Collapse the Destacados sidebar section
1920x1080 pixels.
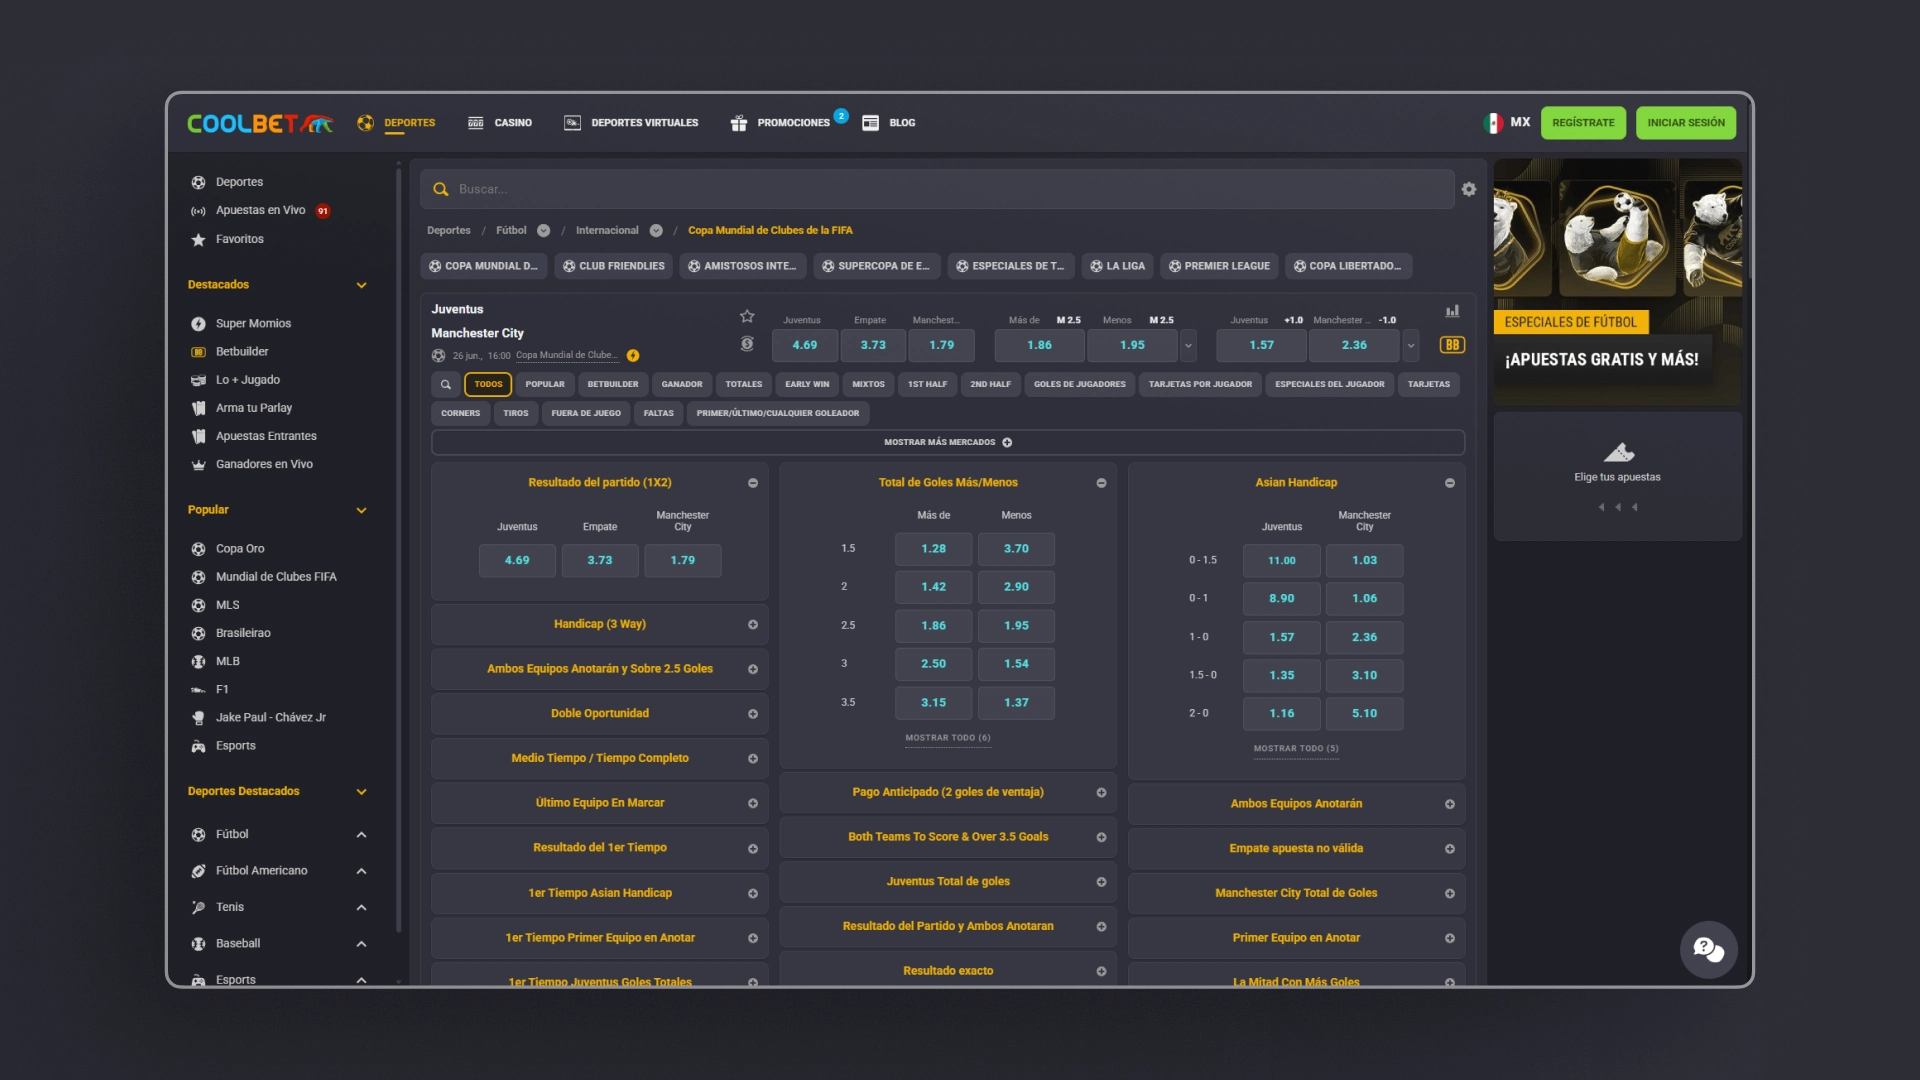tap(361, 285)
